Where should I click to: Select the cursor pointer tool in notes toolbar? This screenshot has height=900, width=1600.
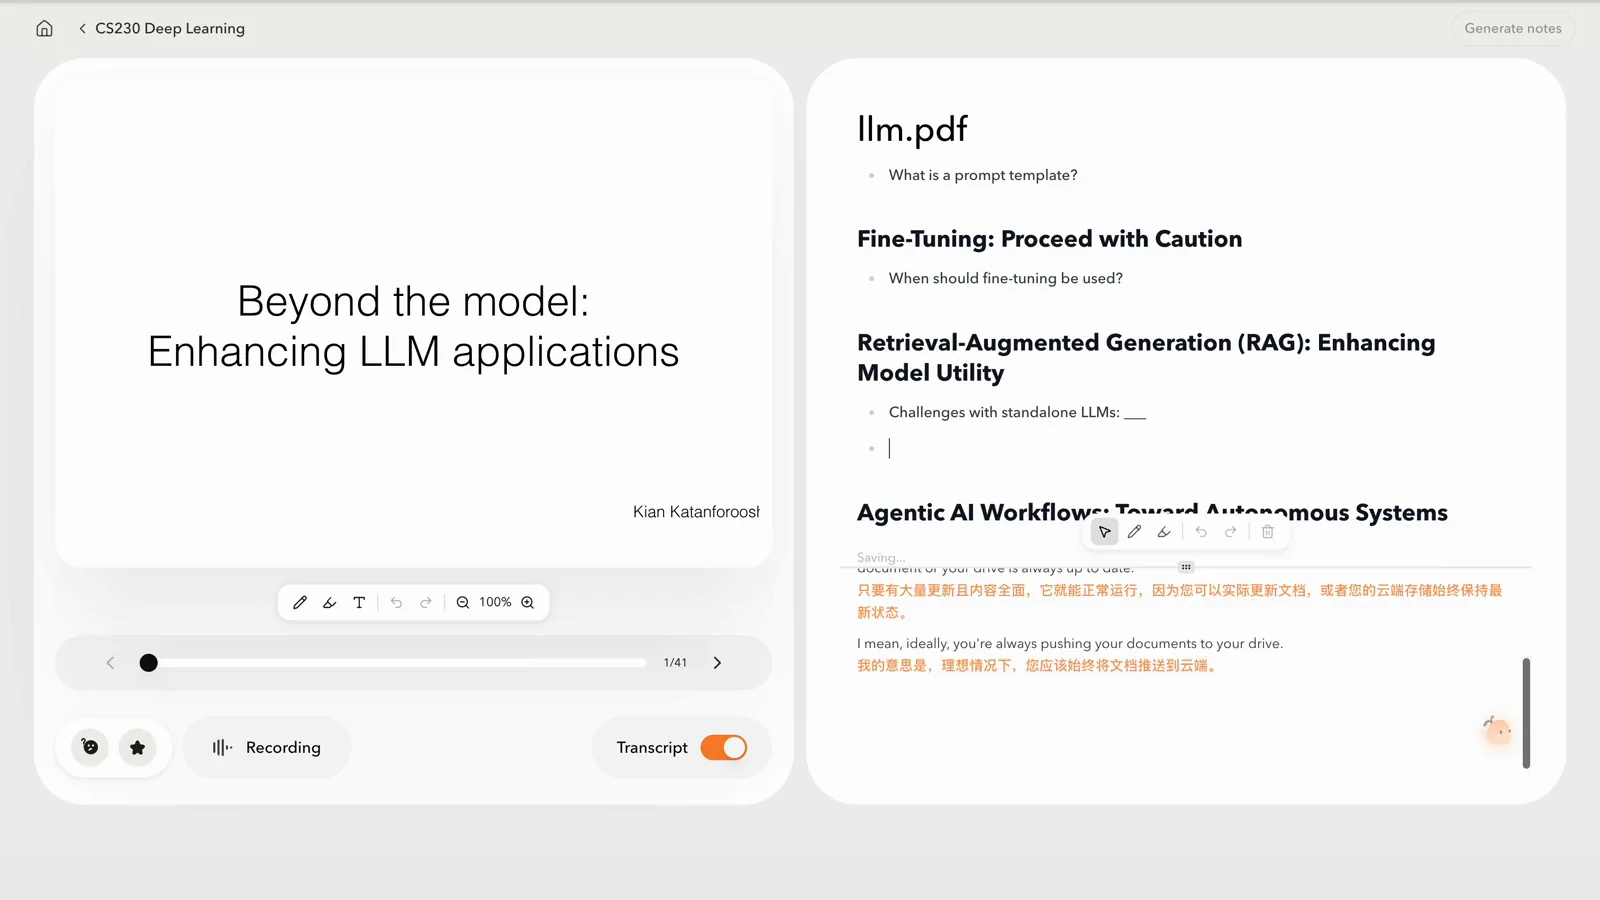coord(1104,532)
